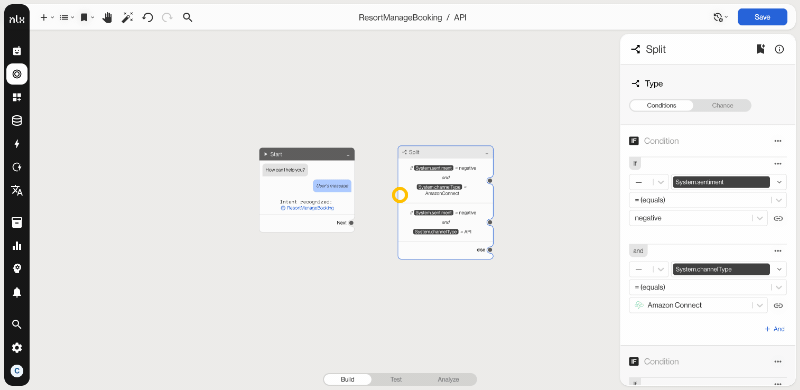Collapse the Split node
This screenshot has height=390, width=800.
tap(487, 152)
